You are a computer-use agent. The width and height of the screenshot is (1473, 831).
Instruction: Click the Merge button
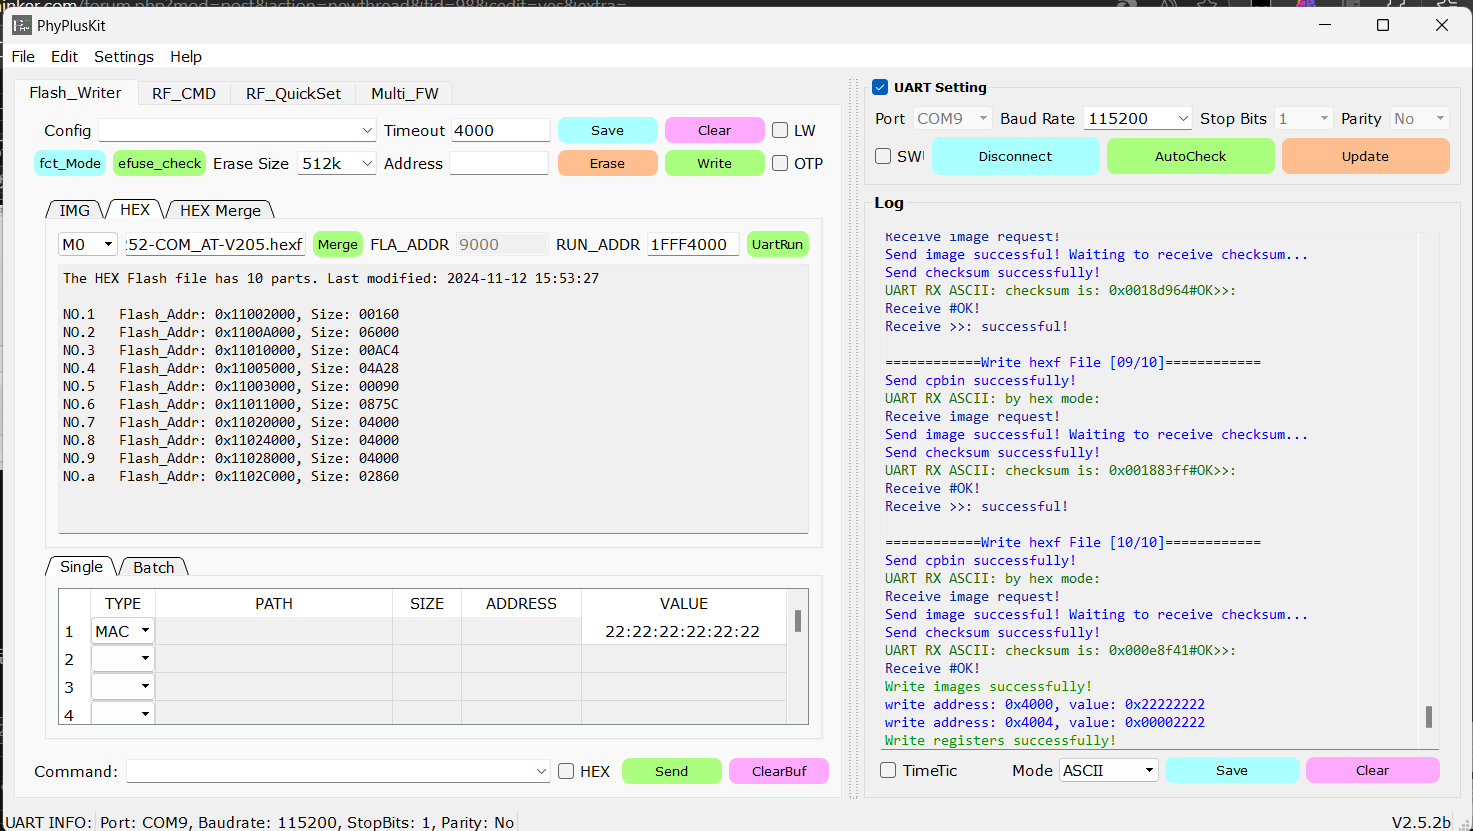pos(338,244)
